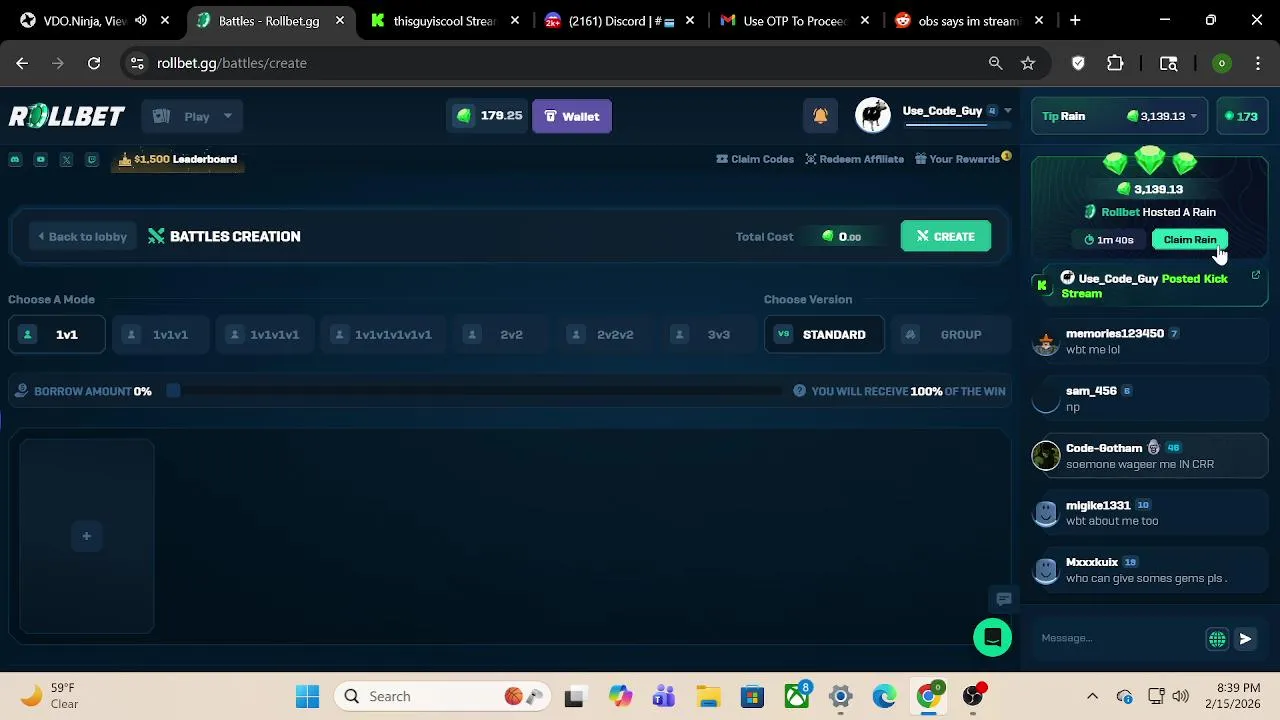This screenshot has width=1280, height=720.
Task: Adjust the Borrow Amount slider handle
Action: tap(173, 391)
